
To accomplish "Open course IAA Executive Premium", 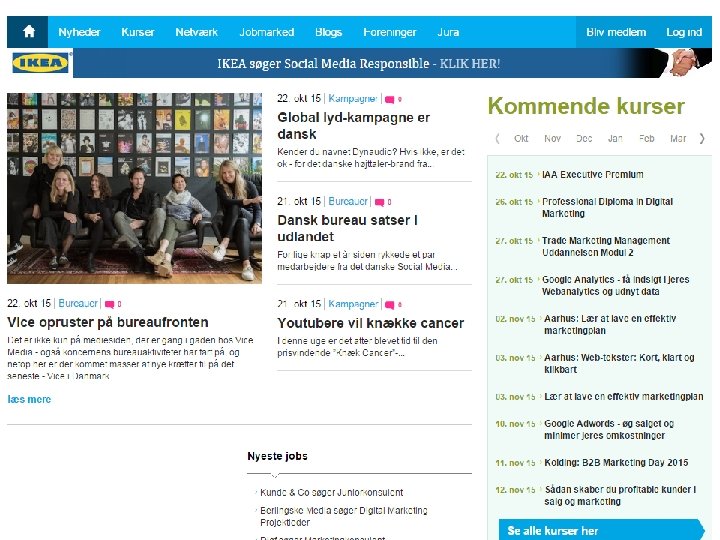I will click(x=592, y=174).
